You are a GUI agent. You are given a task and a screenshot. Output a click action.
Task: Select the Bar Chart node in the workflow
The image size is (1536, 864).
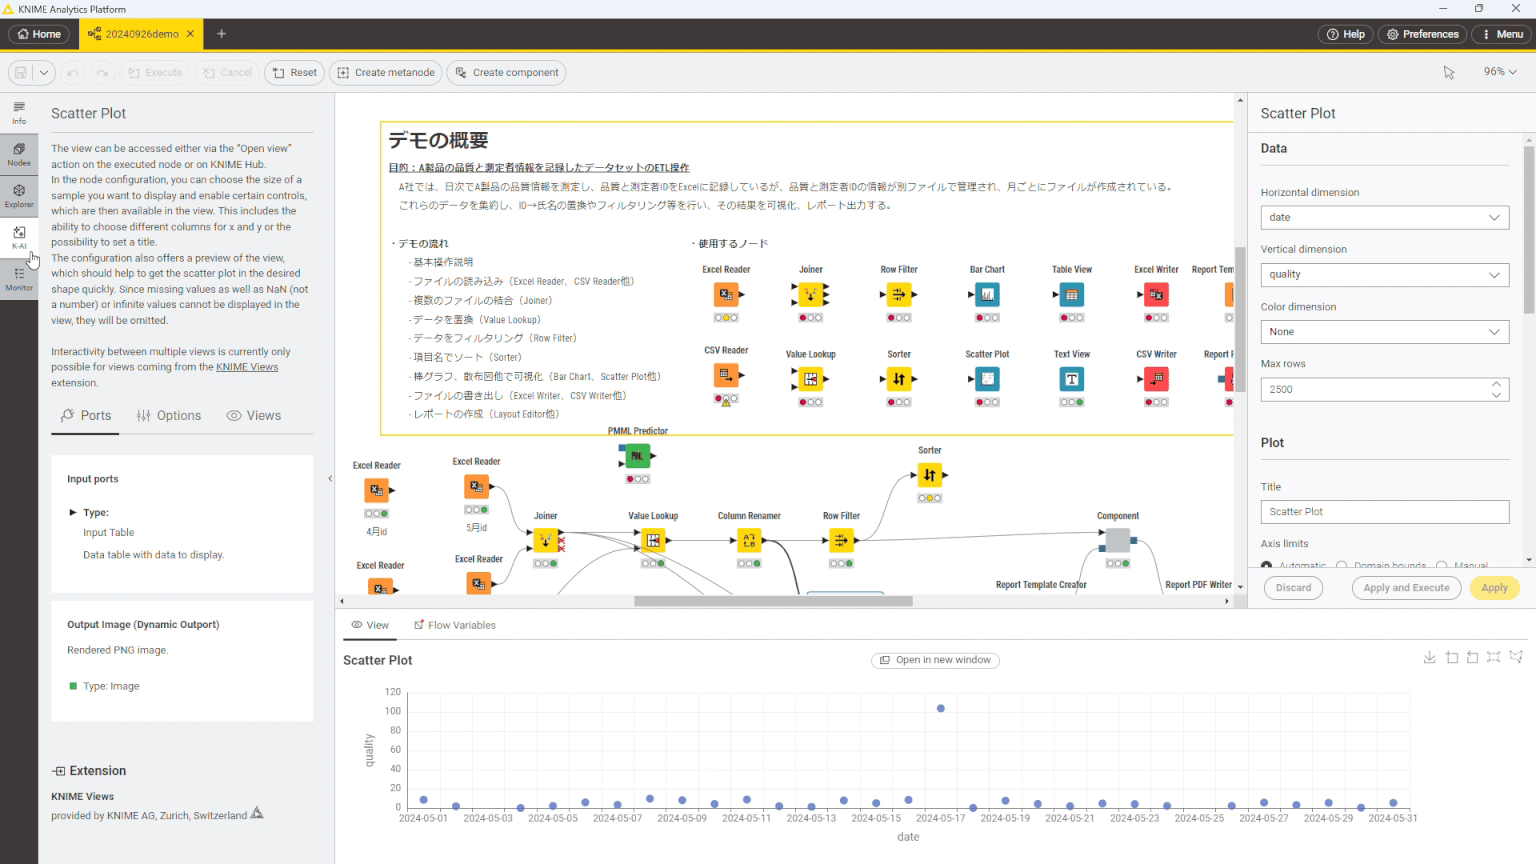(986, 293)
